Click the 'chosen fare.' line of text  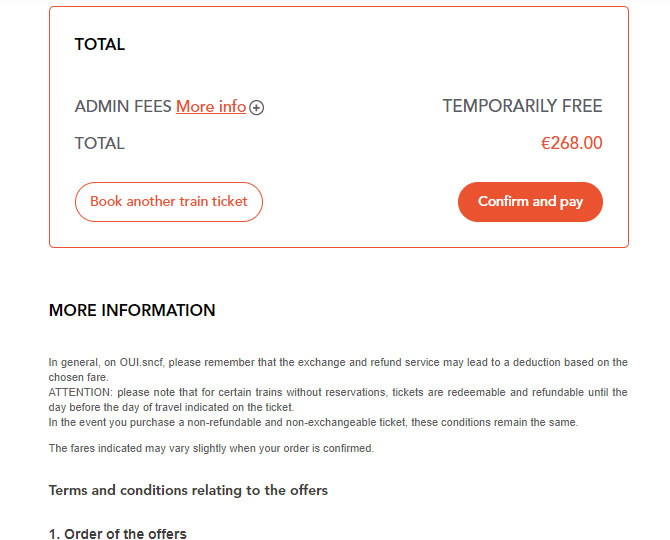[x=79, y=377]
